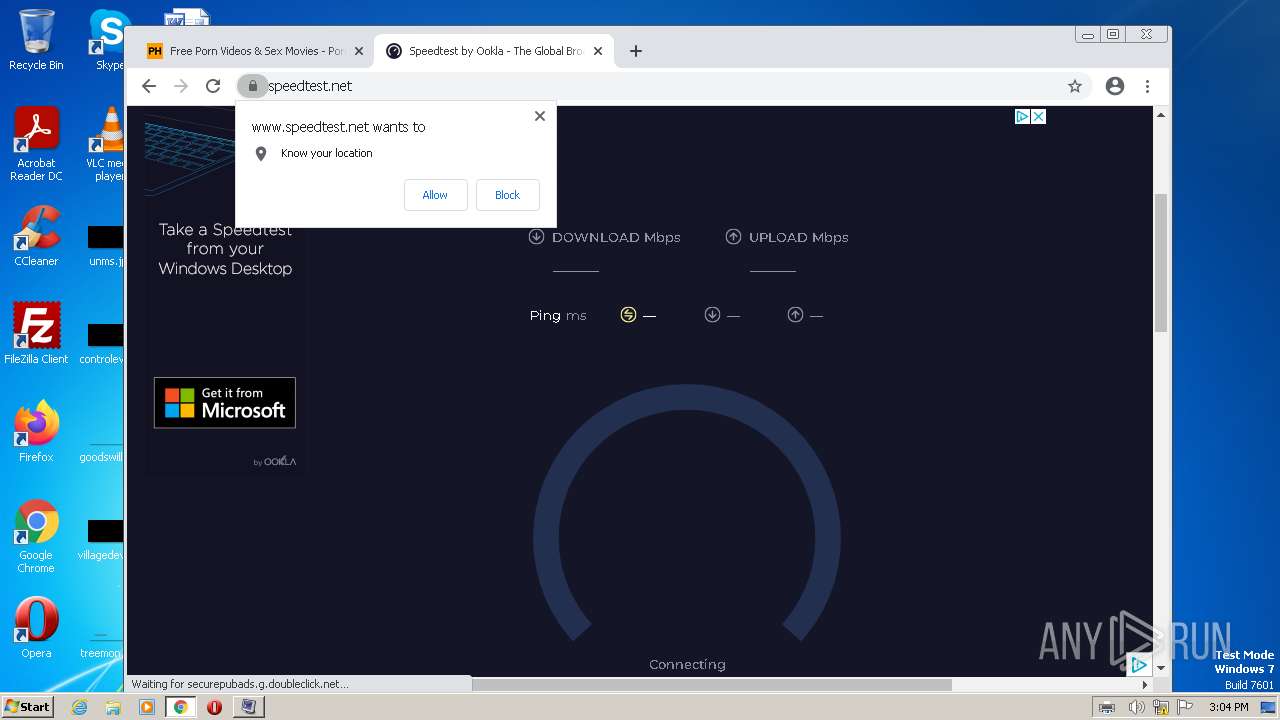Bookmark this page with the star icon
The width and height of the screenshot is (1280, 720).
tap(1075, 86)
